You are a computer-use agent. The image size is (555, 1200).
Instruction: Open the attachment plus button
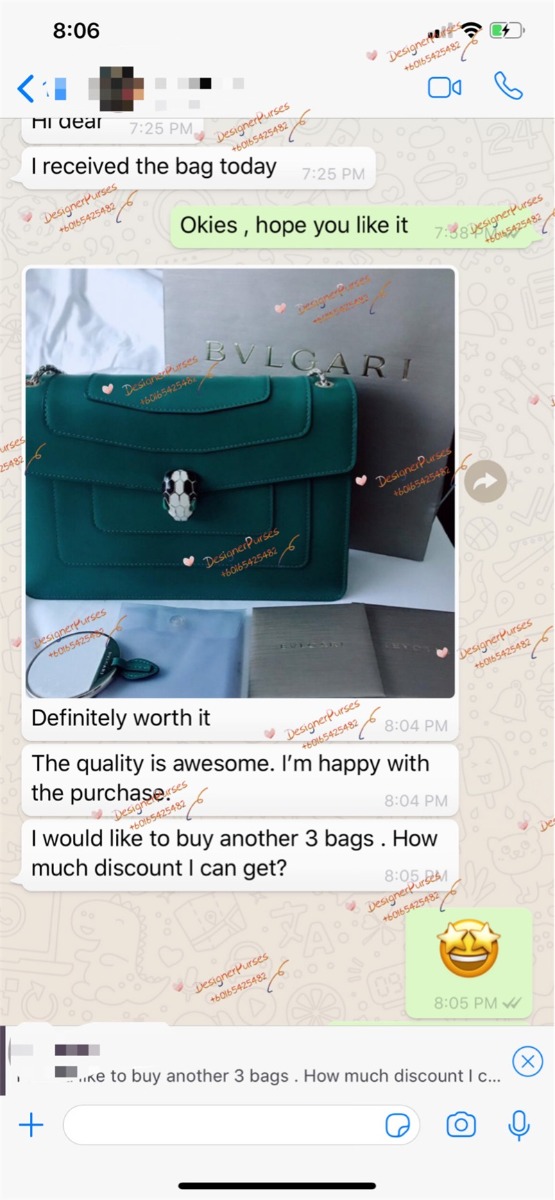tap(31, 1125)
